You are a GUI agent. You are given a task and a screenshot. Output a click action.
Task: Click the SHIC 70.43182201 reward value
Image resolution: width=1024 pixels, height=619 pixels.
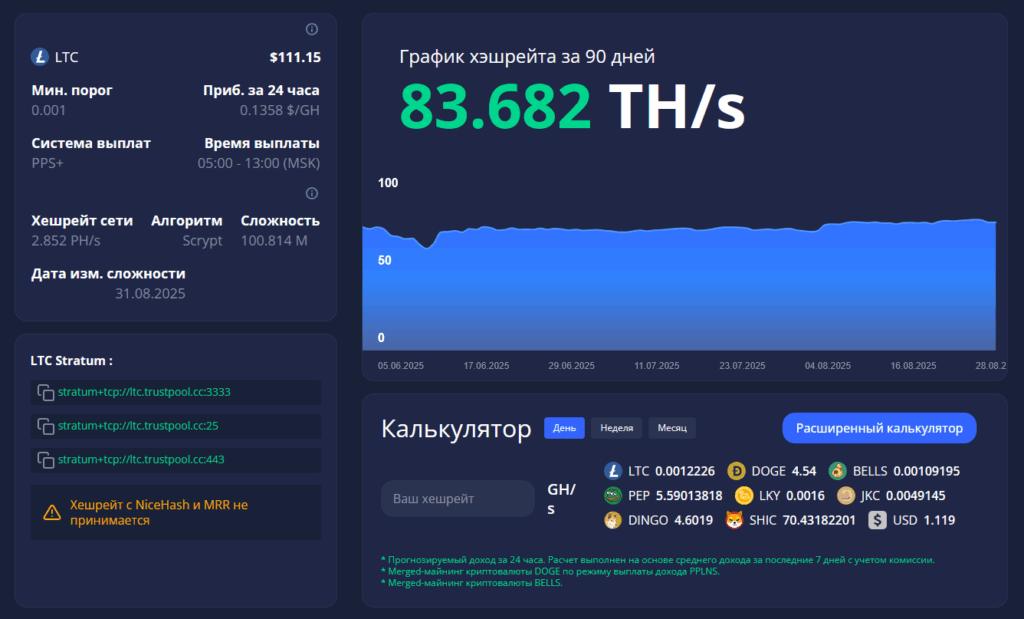(x=819, y=520)
